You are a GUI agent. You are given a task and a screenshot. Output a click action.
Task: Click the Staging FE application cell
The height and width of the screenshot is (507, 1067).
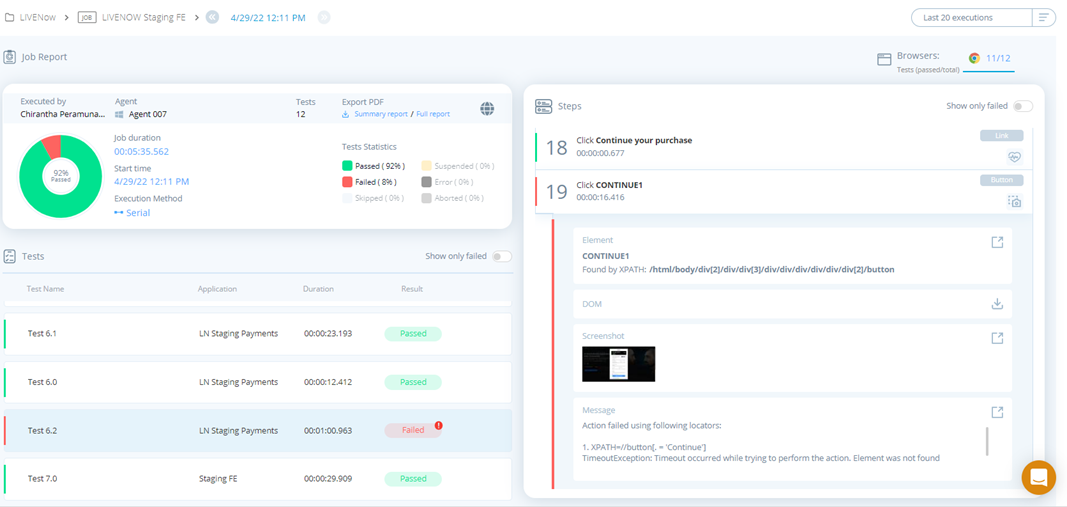pyautogui.click(x=218, y=478)
